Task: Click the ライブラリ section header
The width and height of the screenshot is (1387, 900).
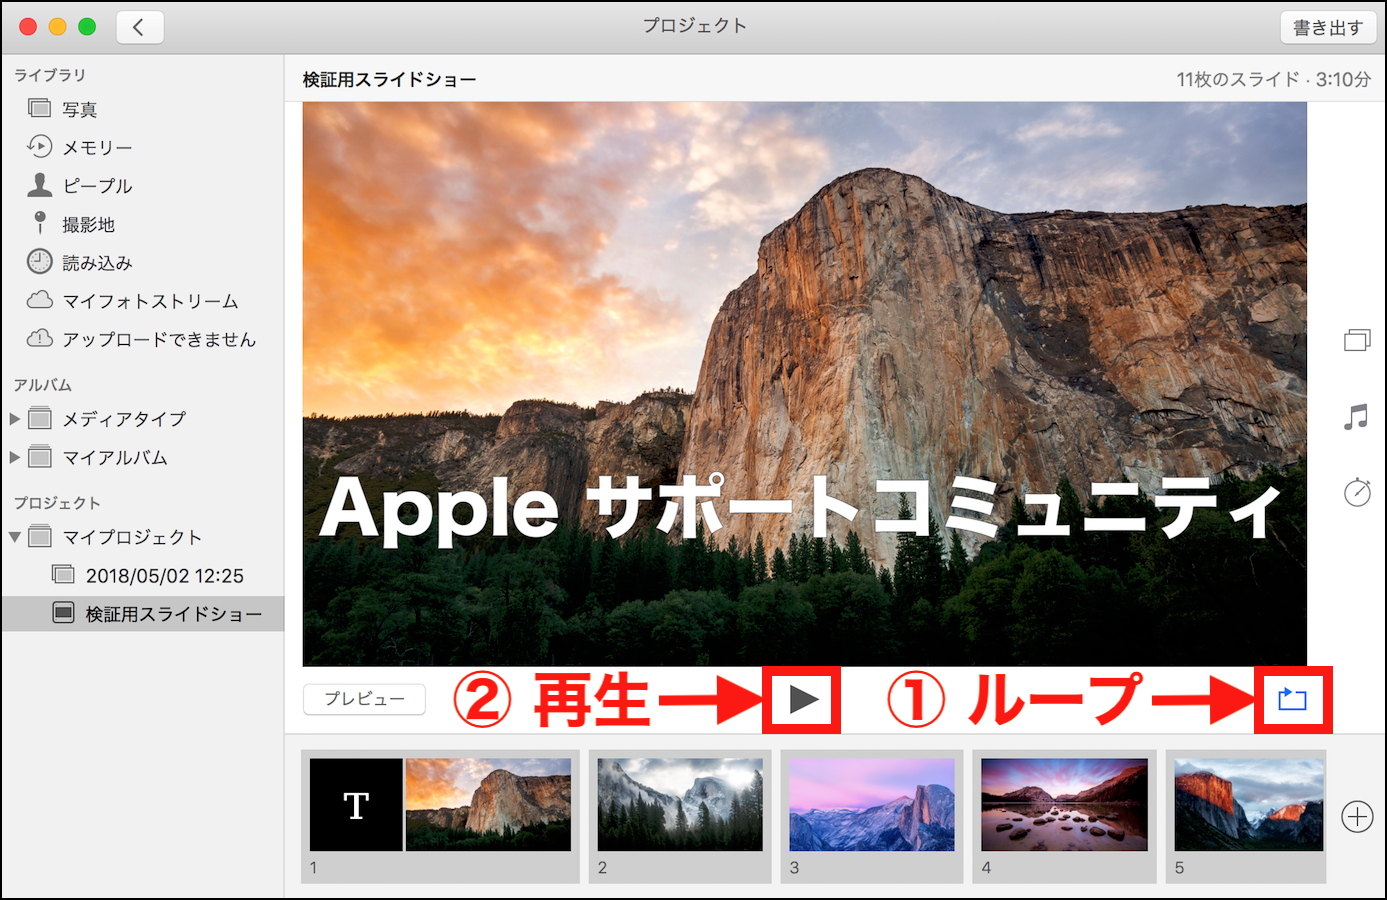Action: (x=50, y=75)
